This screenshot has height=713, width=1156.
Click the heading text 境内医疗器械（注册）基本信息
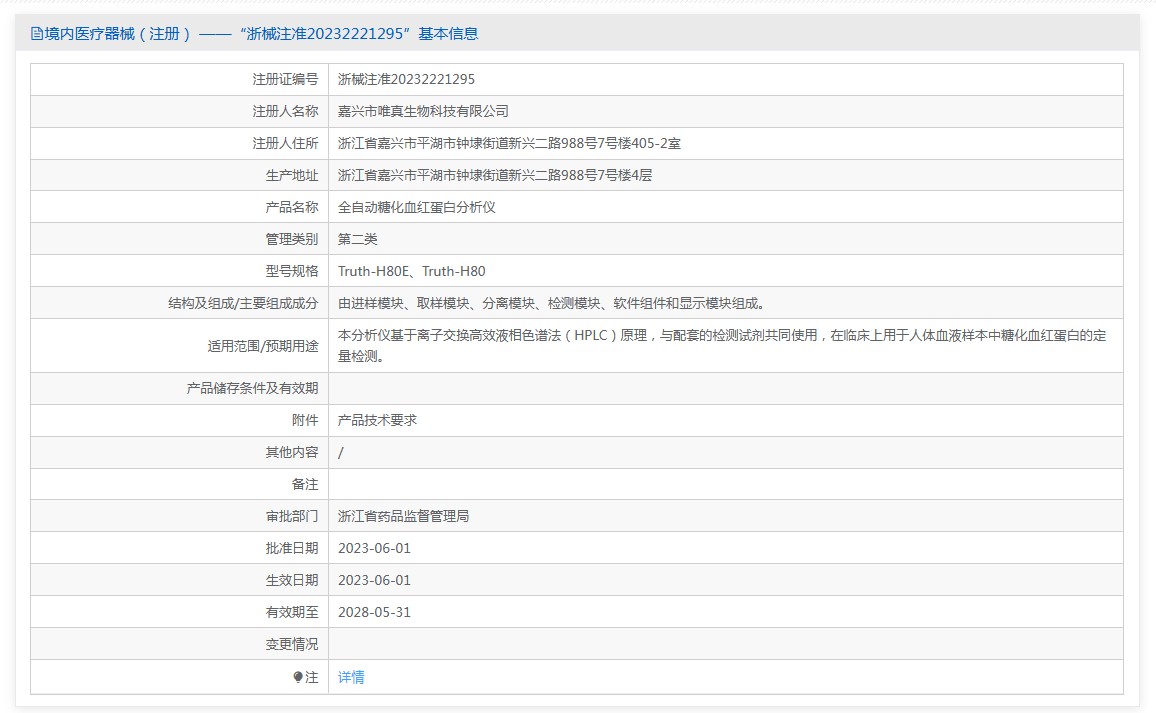point(261,34)
